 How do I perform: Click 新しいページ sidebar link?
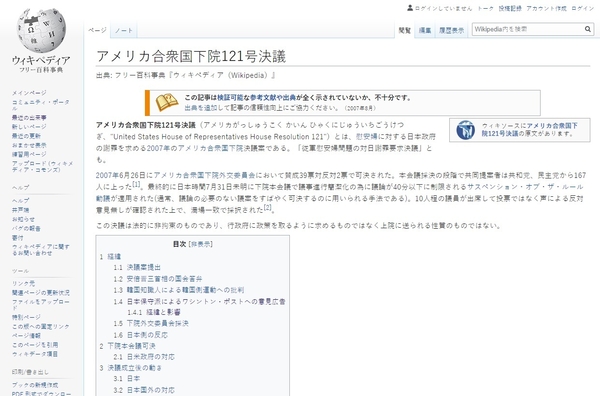coord(29,127)
